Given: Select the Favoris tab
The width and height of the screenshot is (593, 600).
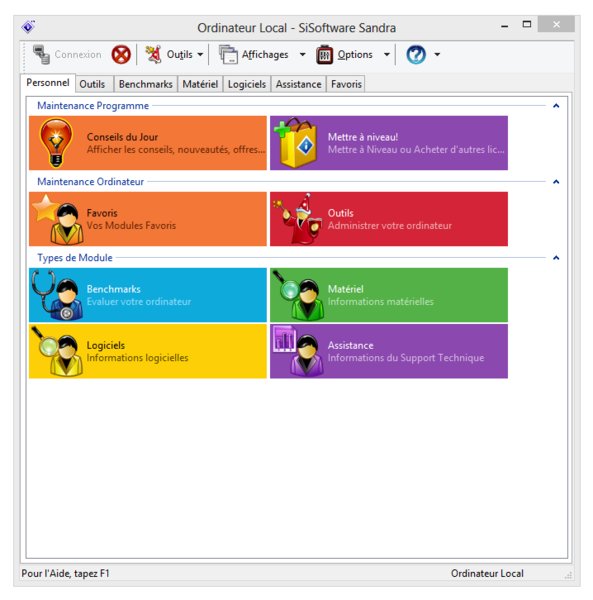Looking at the screenshot, I should (x=346, y=84).
